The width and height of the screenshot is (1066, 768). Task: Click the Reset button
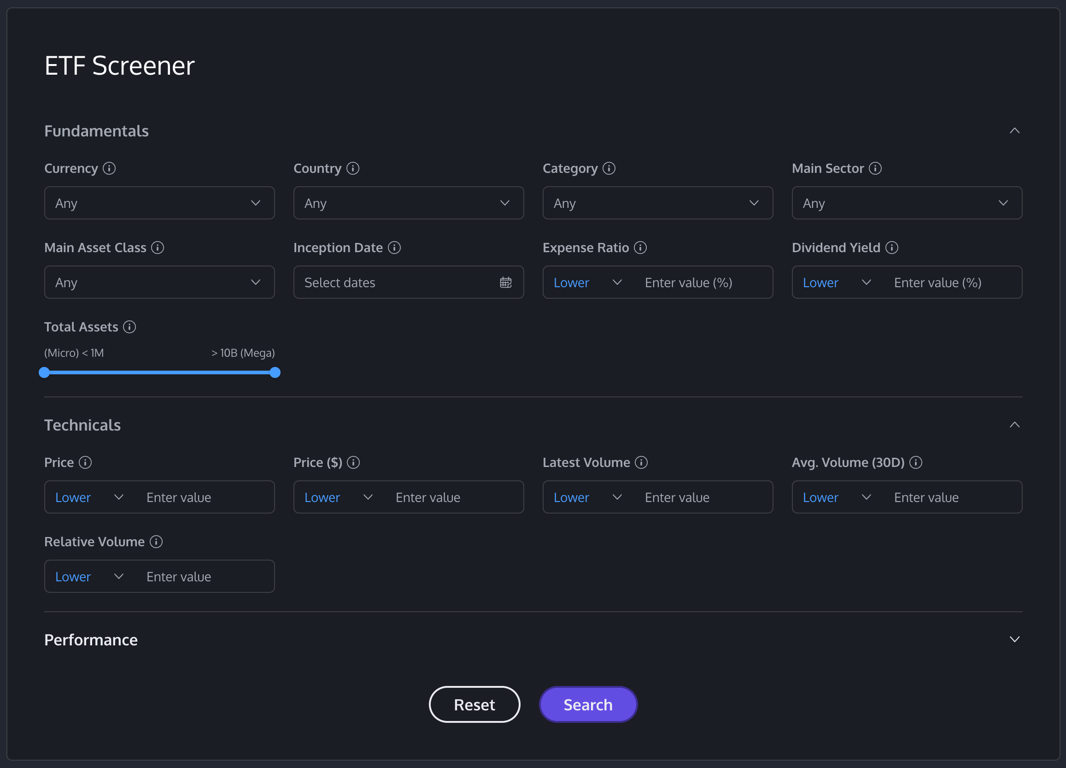coord(475,705)
